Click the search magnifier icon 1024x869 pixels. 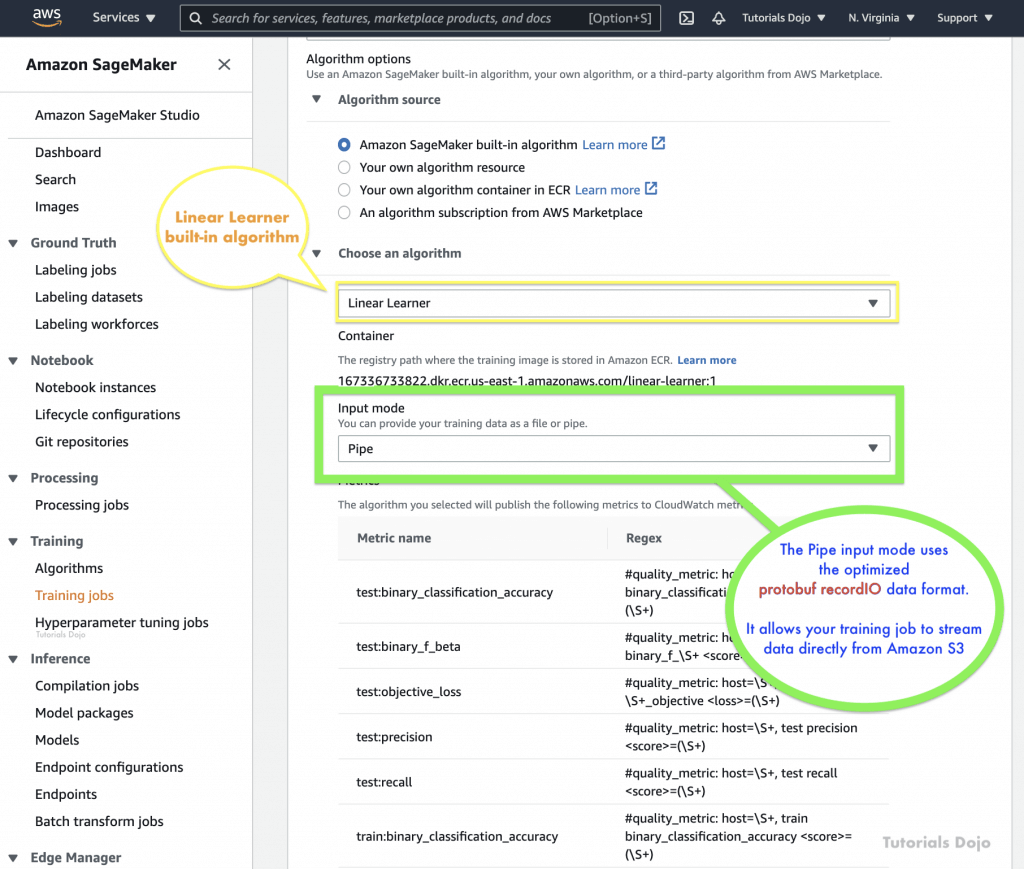(x=195, y=18)
